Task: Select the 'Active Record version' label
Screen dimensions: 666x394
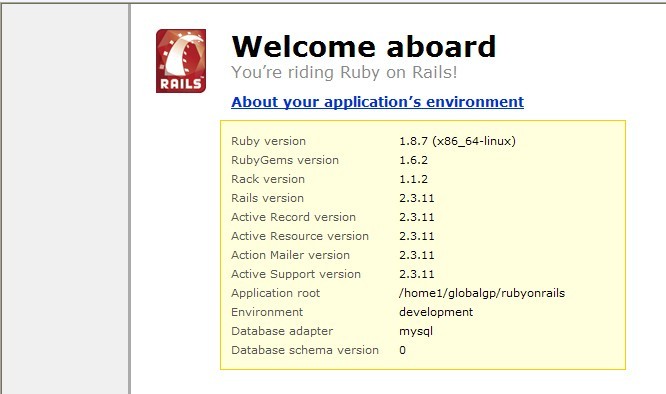Action: [x=293, y=217]
